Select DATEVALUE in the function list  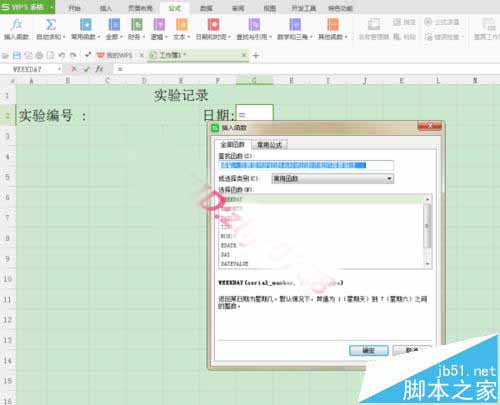tap(234, 264)
